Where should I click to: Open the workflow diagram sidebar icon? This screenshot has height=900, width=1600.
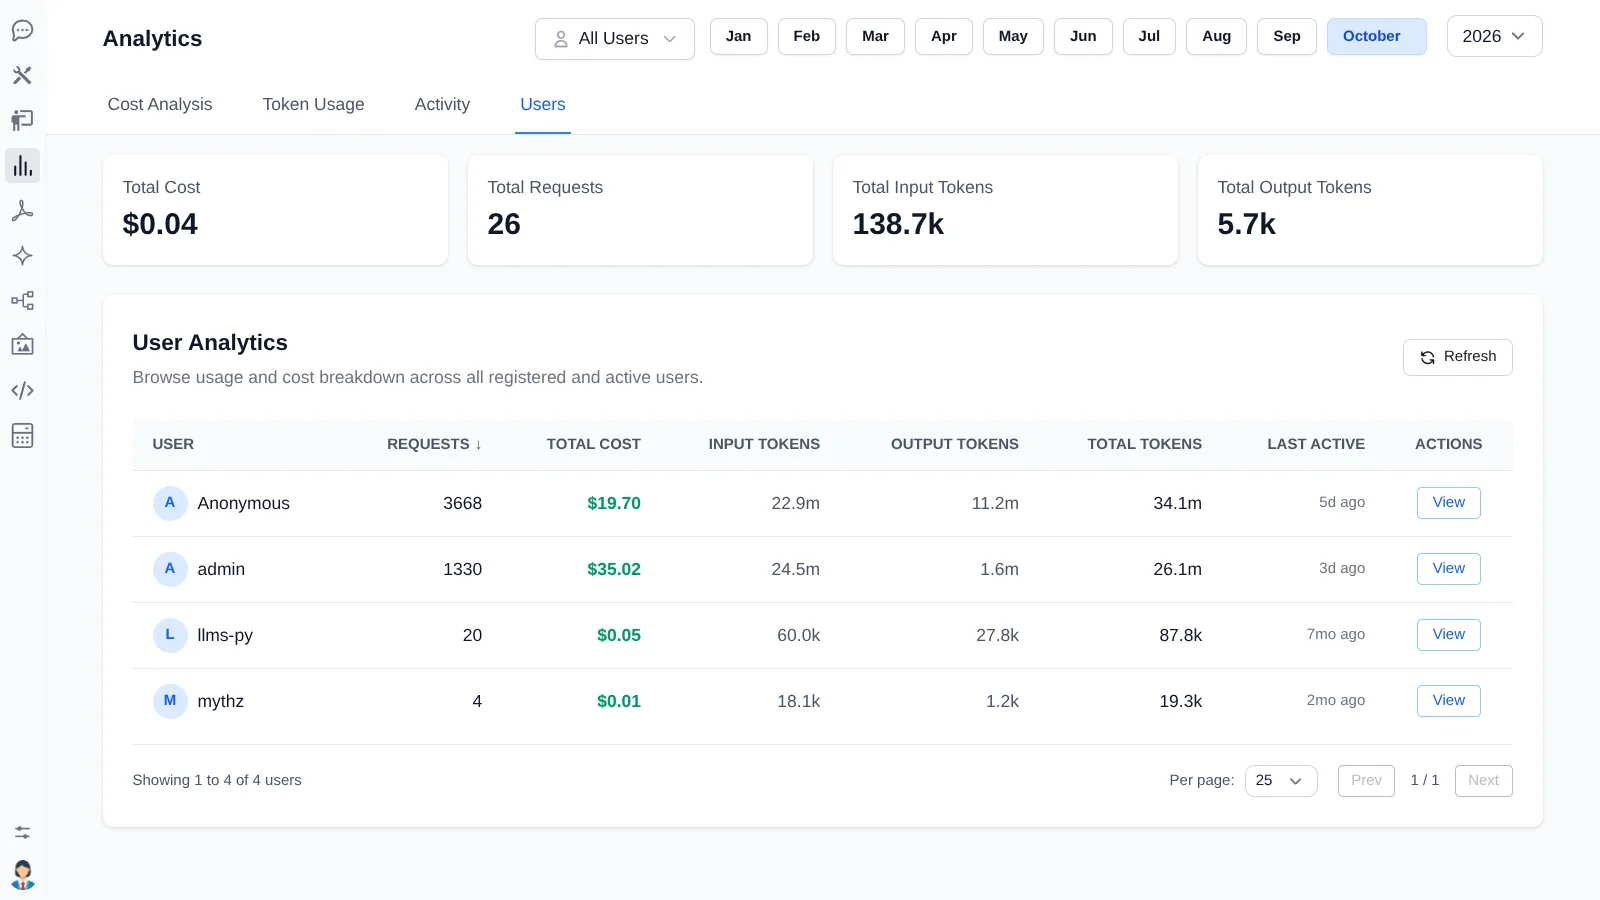click(22, 300)
